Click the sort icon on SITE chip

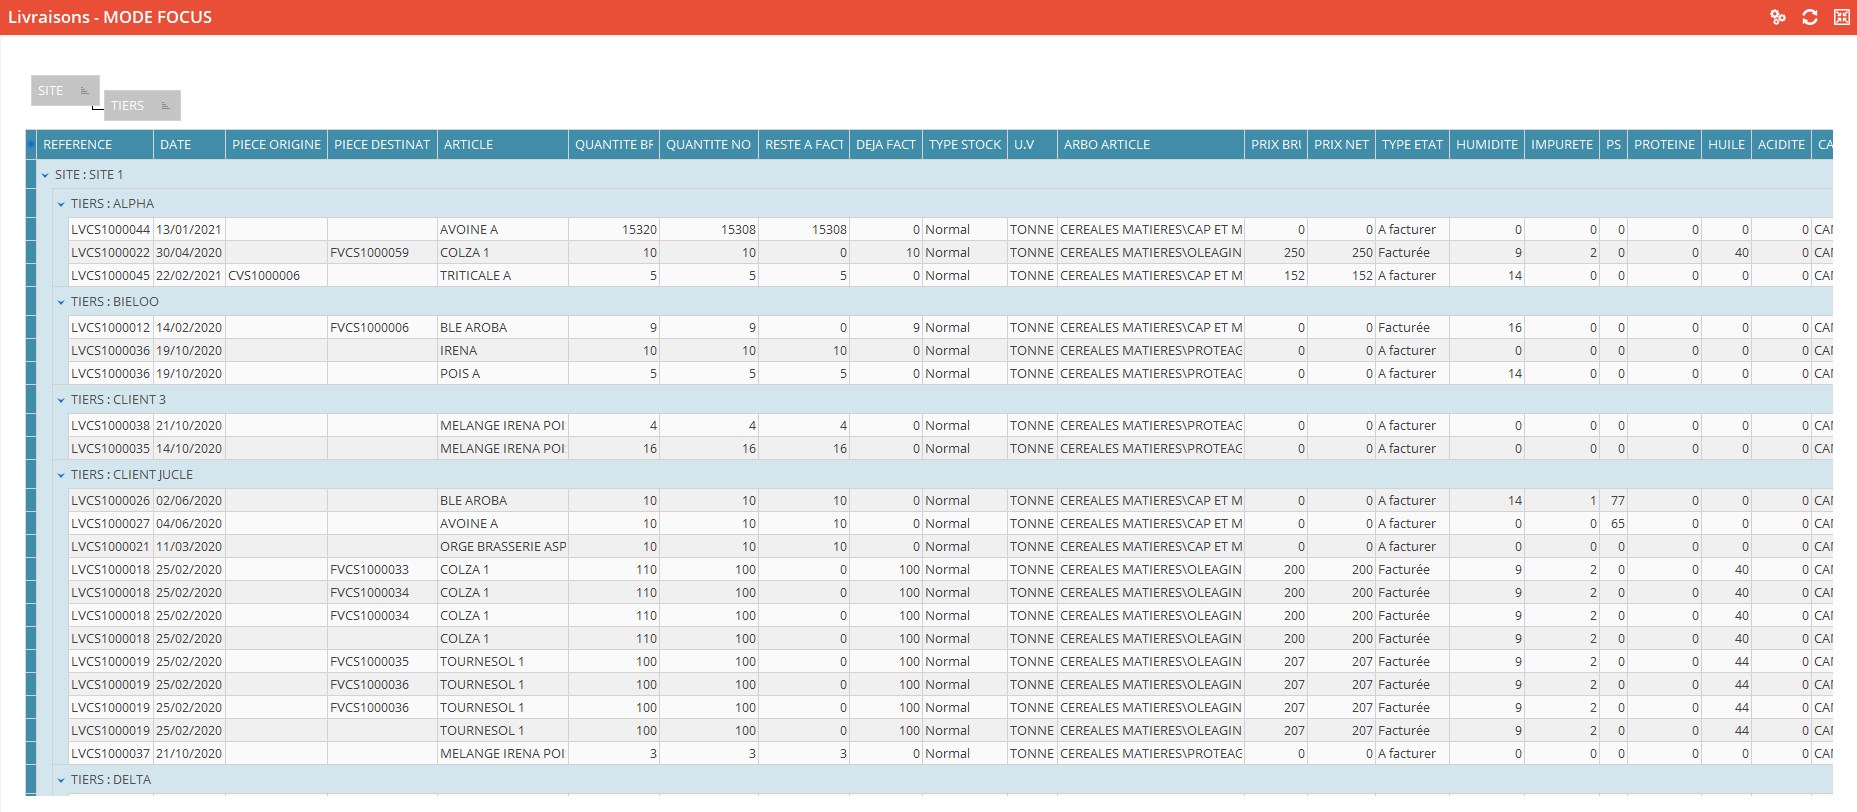tap(84, 91)
